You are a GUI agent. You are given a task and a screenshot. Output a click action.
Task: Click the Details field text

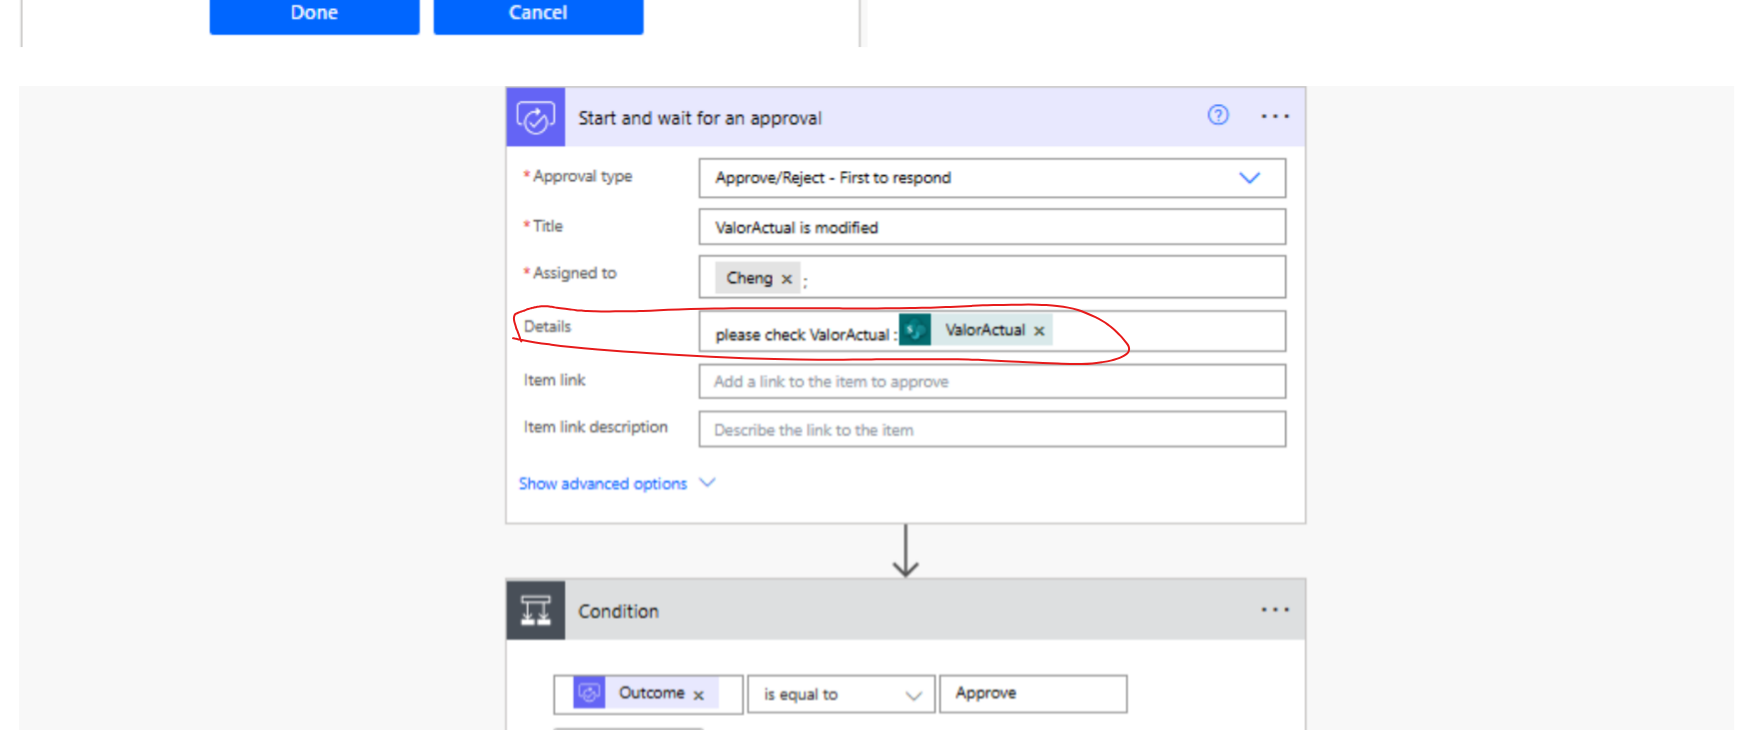(805, 335)
